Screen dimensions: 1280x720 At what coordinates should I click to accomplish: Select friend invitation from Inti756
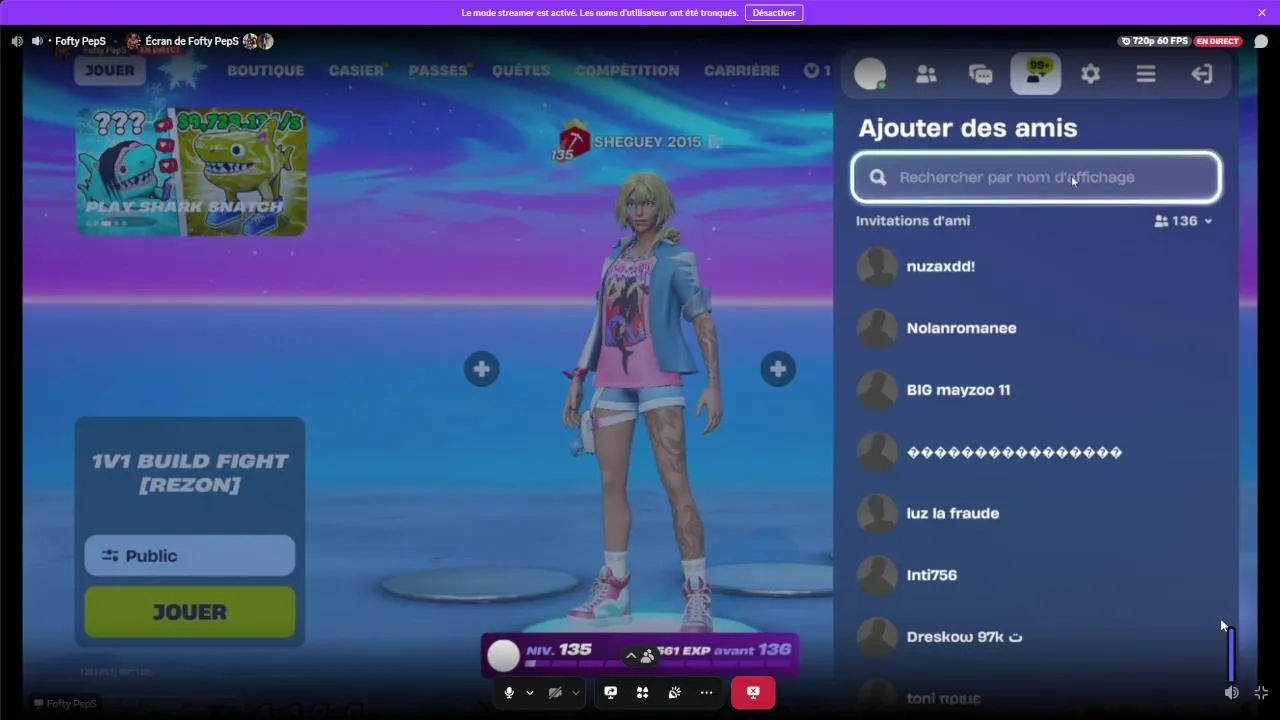coord(1036,575)
